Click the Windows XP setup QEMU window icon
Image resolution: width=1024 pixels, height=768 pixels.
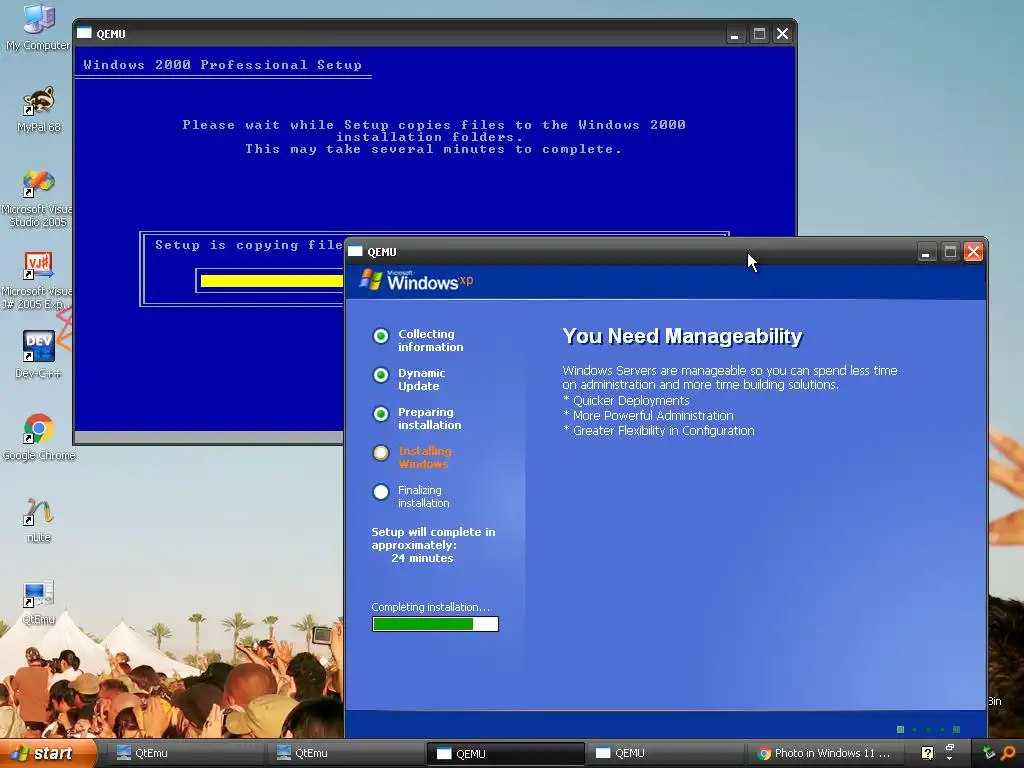point(355,251)
